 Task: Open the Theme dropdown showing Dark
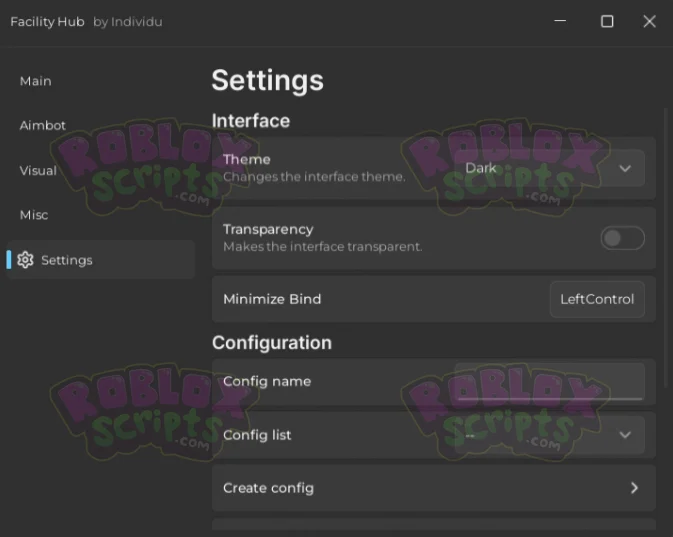549,168
